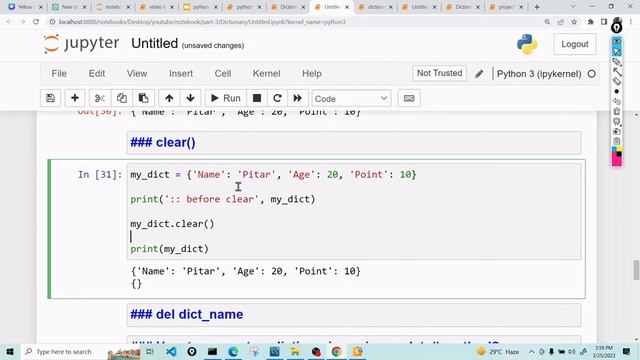This screenshot has width=640, height=360.
Task: Click the Python logo in the header
Action: 527,44
